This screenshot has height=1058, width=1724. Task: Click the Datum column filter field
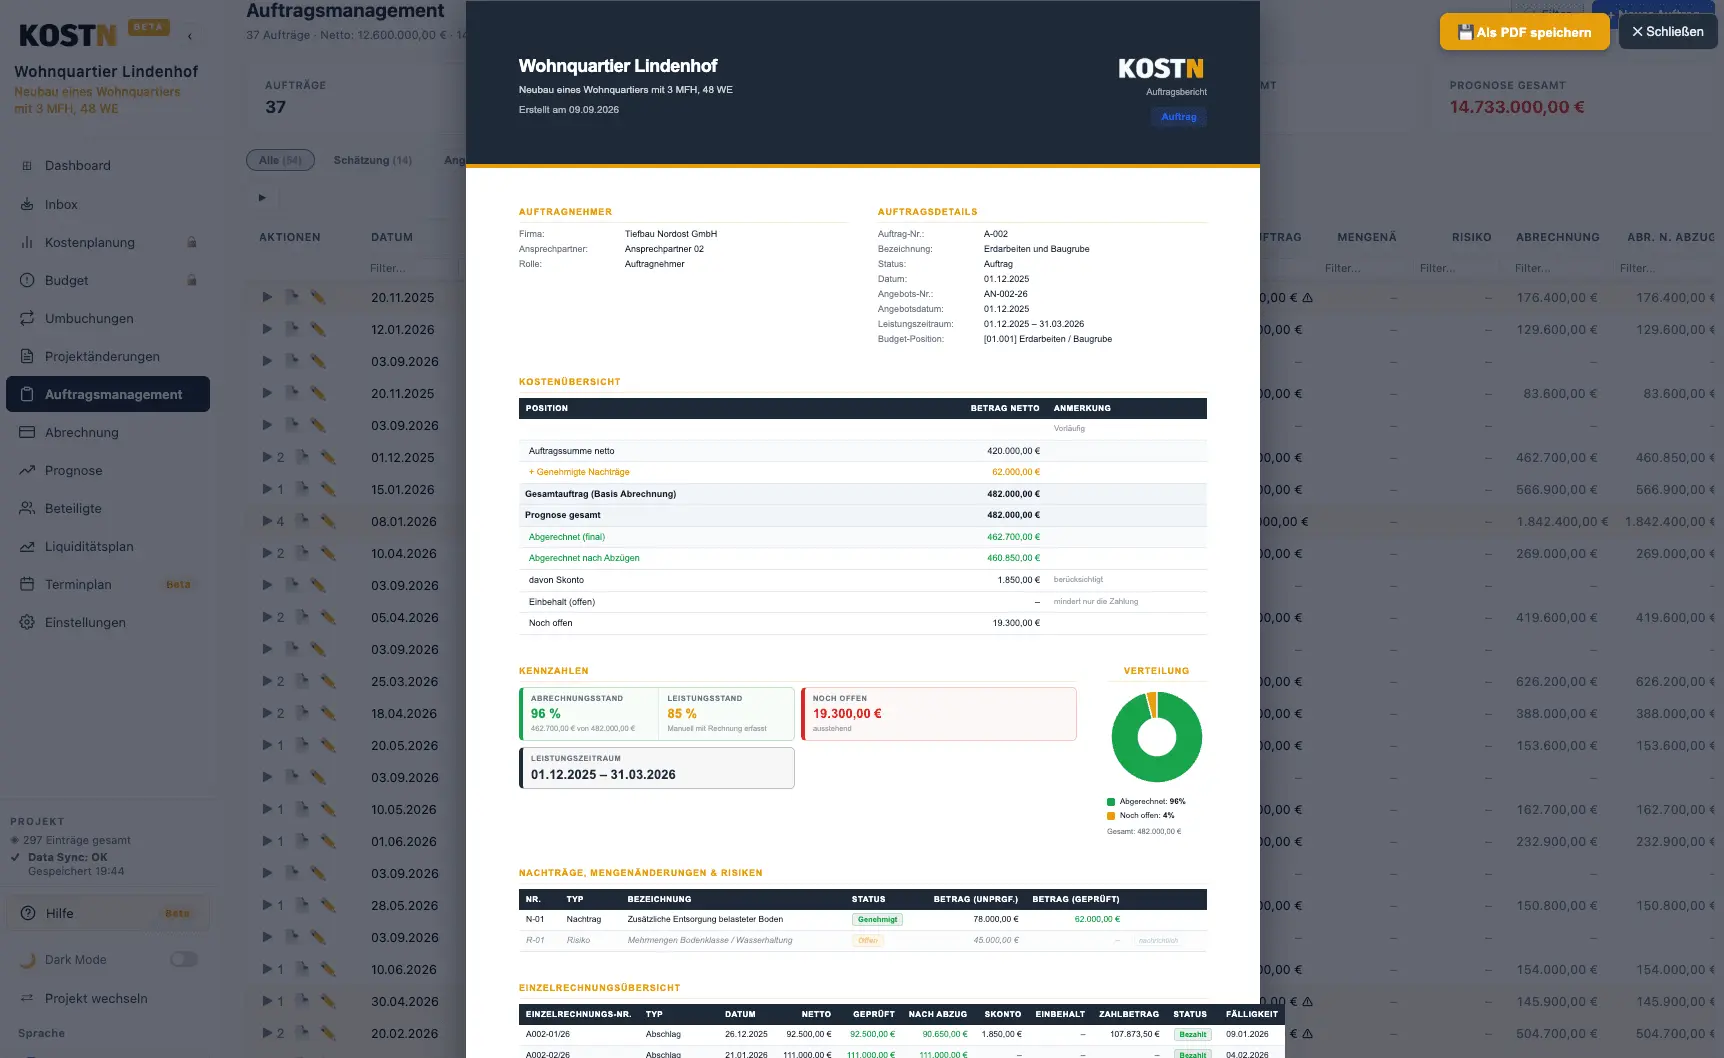[410, 268]
